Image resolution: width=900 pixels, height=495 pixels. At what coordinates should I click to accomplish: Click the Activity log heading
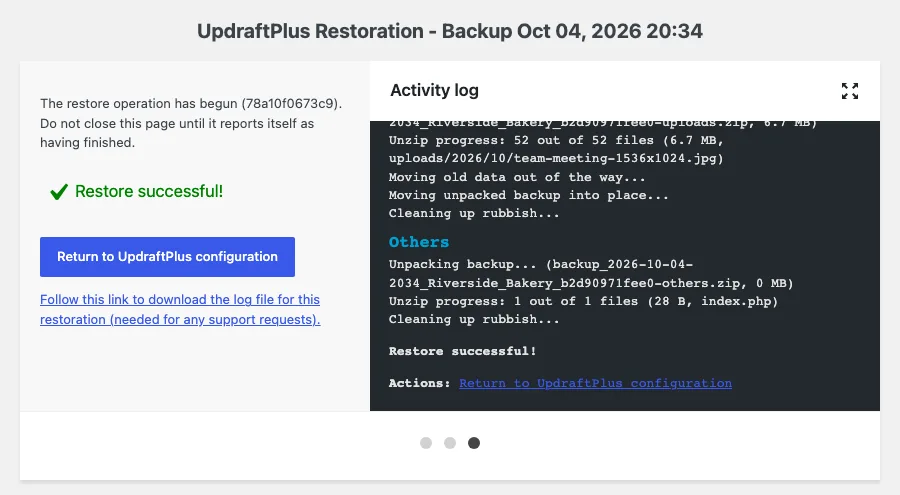[435, 90]
